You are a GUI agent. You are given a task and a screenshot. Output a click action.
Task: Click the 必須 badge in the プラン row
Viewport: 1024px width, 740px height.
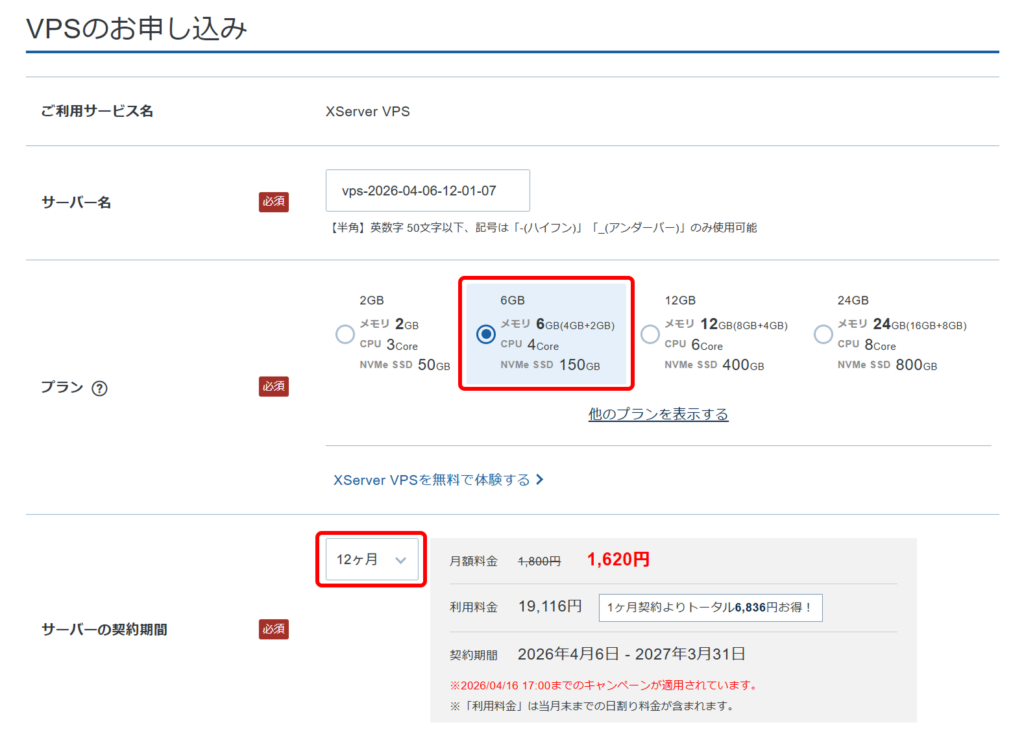coord(273,386)
